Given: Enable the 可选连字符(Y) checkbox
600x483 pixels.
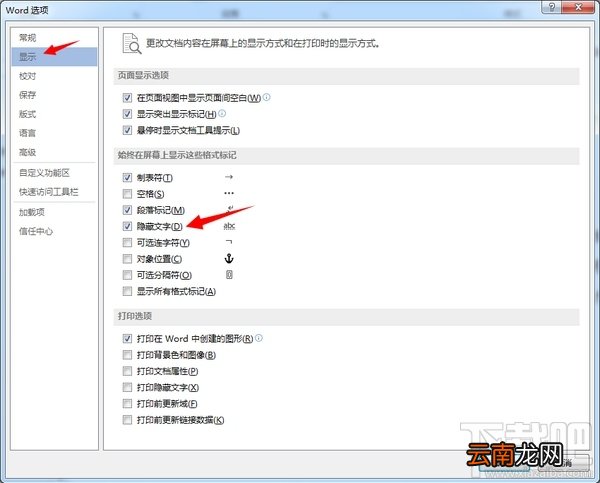Looking at the screenshot, I should 127,243.
